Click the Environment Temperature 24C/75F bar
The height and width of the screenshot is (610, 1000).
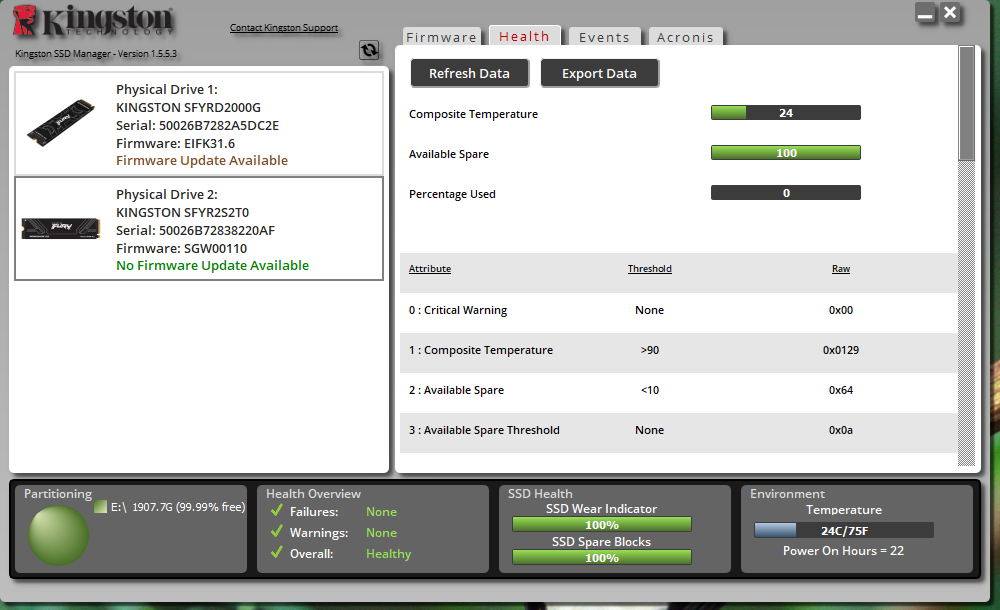tap(844, 530)
